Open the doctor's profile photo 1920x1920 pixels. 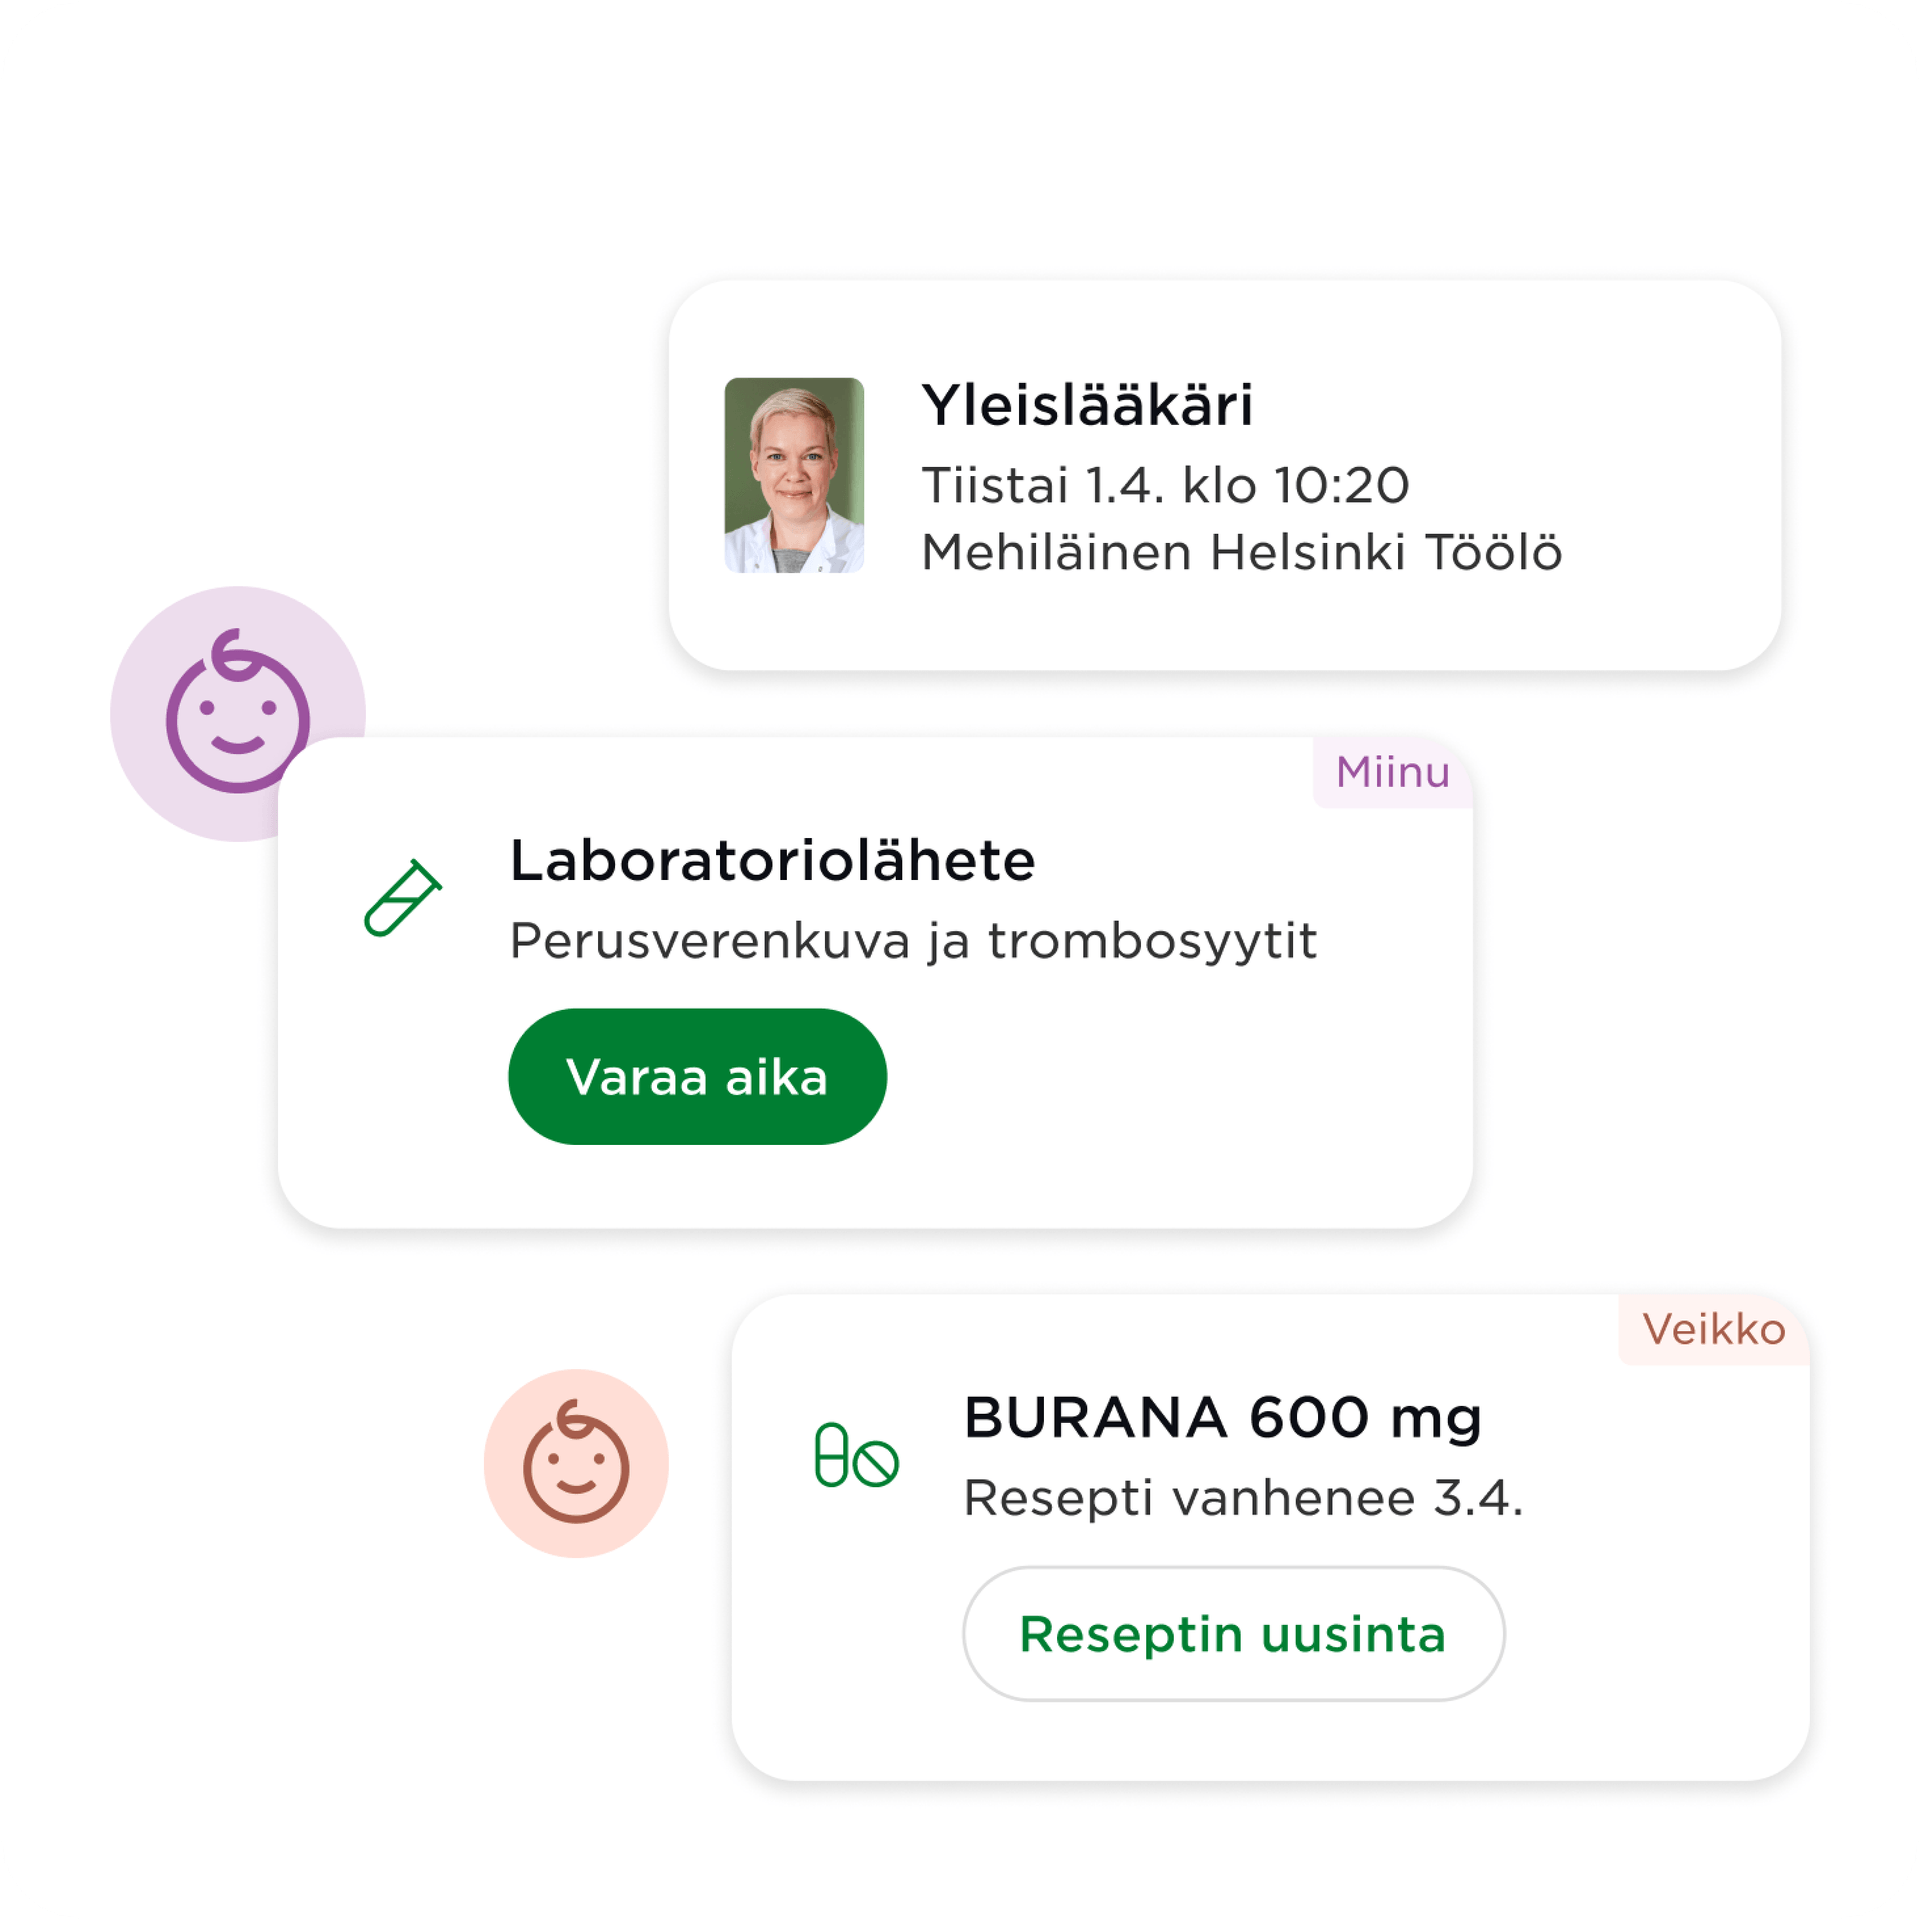(x=794, y=475)
